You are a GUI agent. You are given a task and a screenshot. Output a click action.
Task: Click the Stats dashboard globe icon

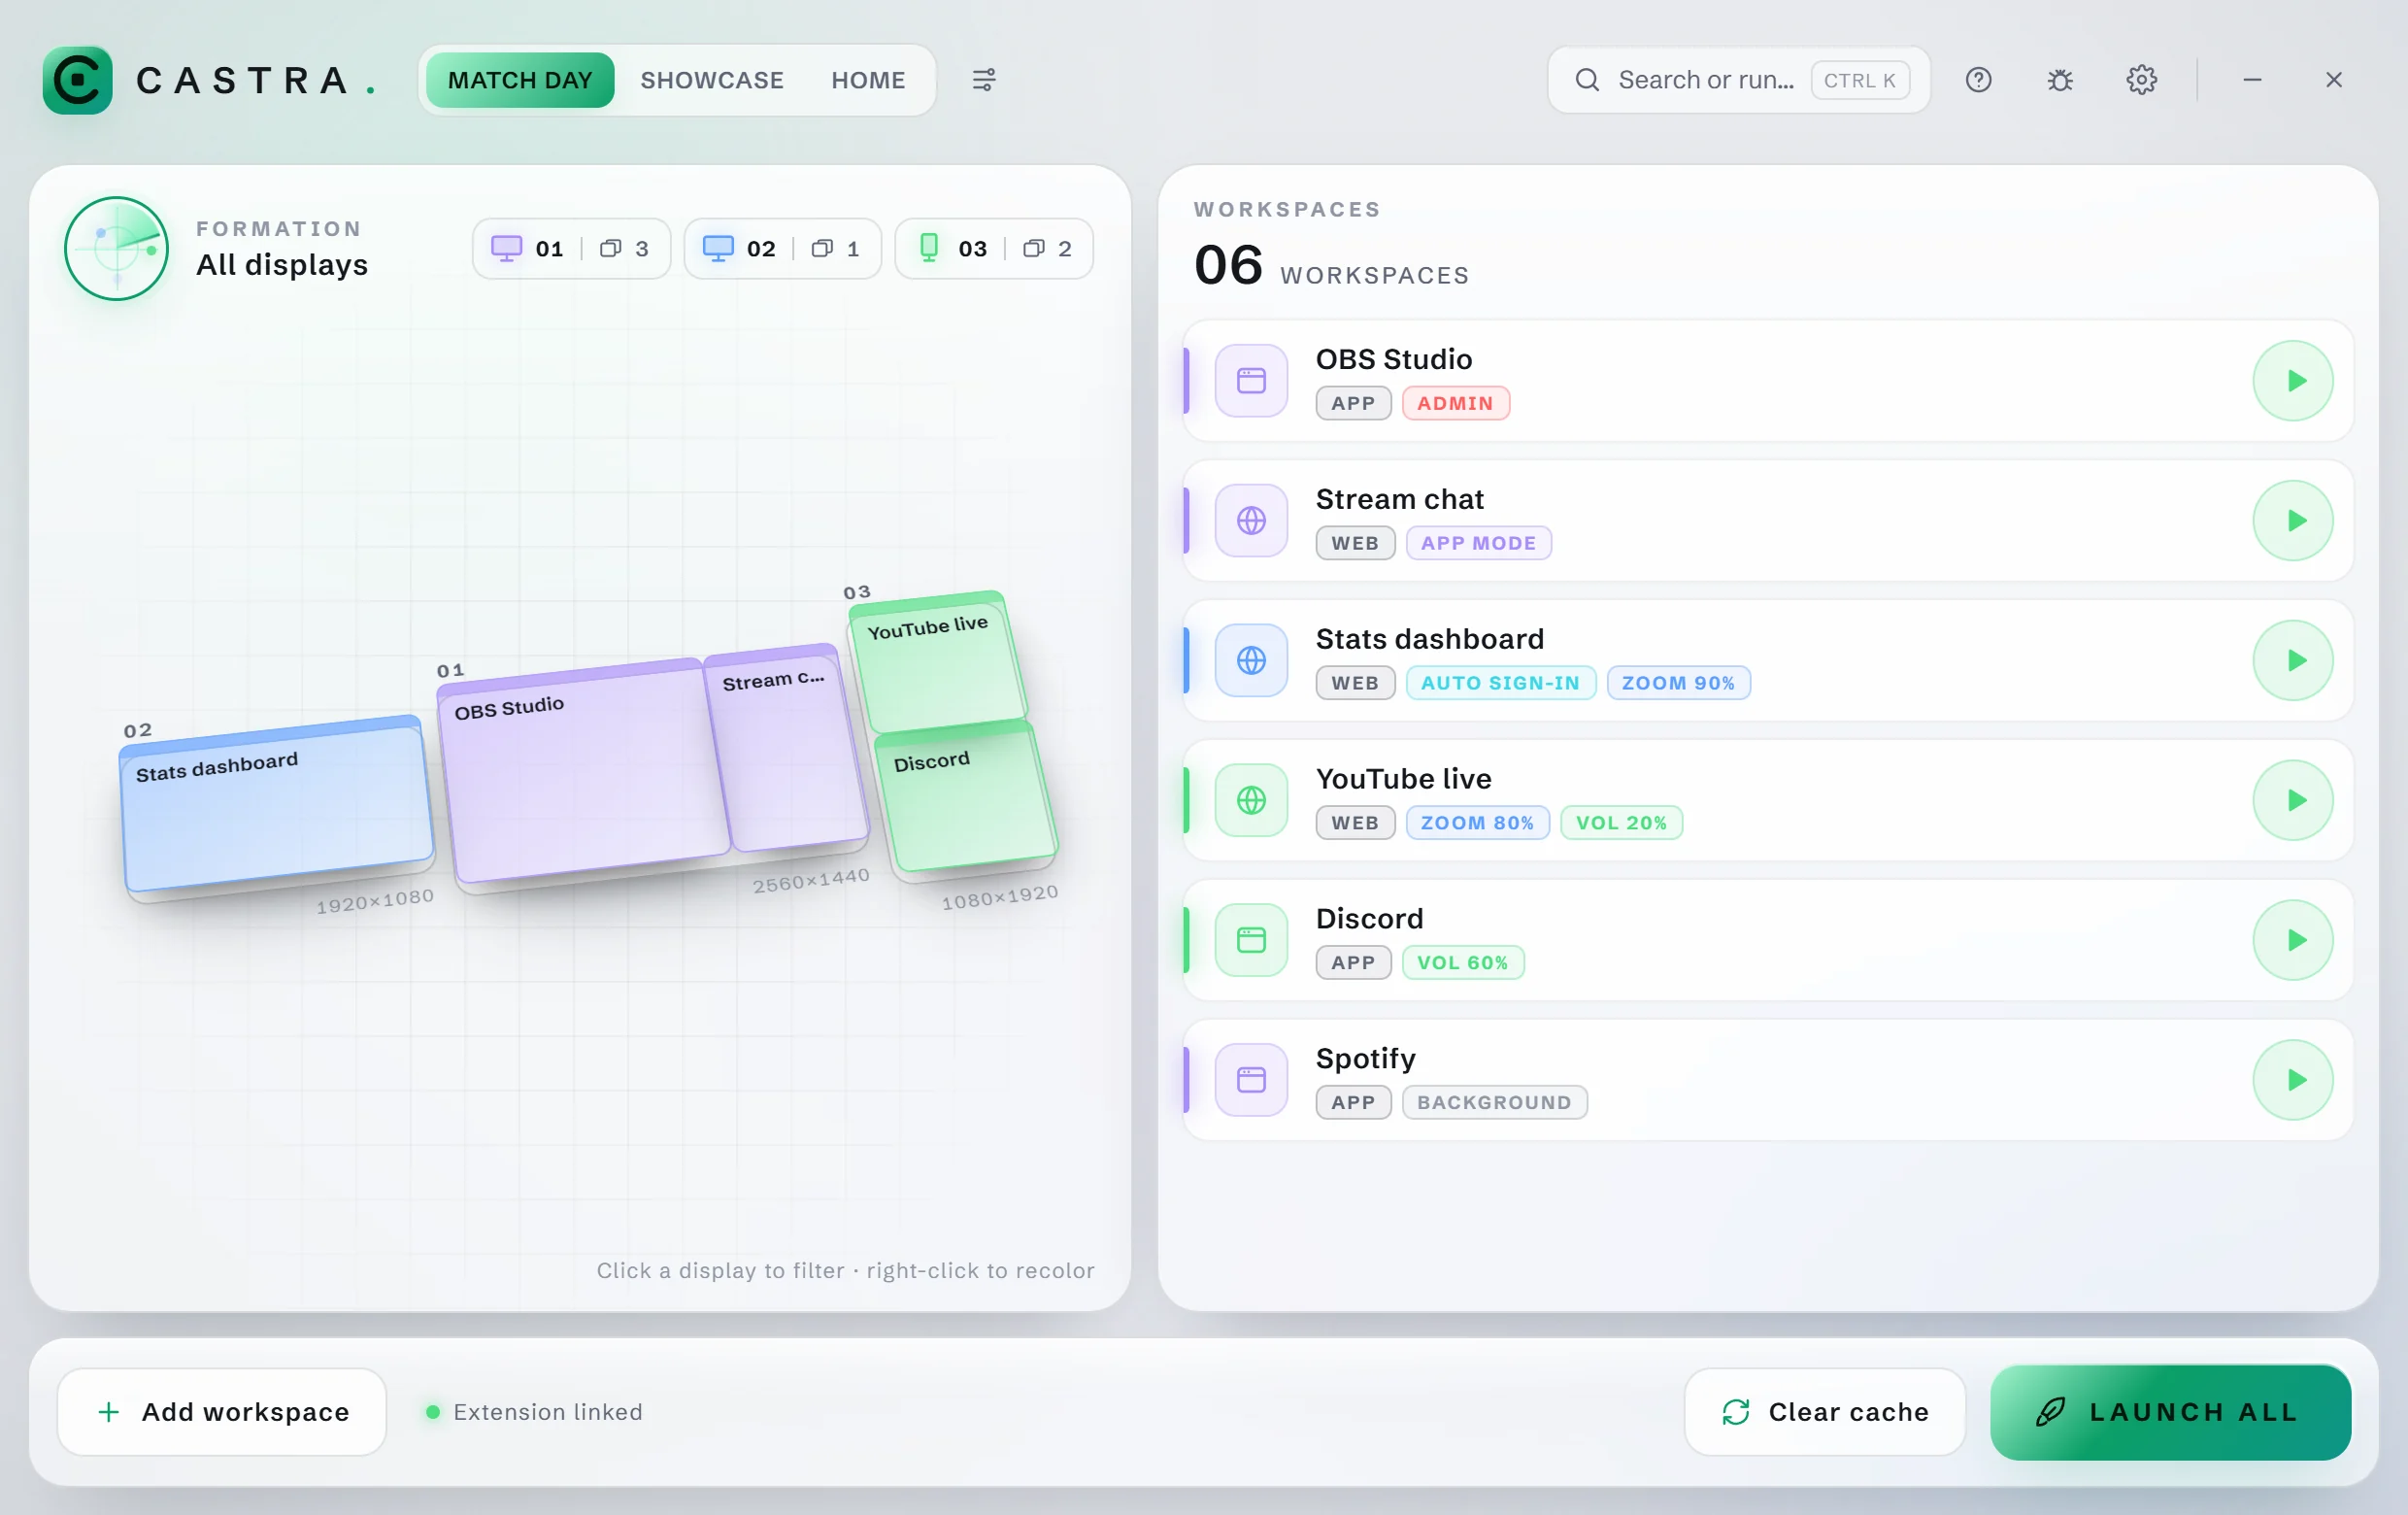coord(1251,661)
